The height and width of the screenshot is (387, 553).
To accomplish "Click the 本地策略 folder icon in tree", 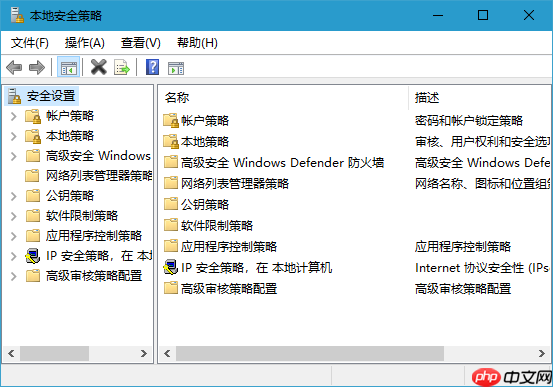I will (x=33, y=136).
